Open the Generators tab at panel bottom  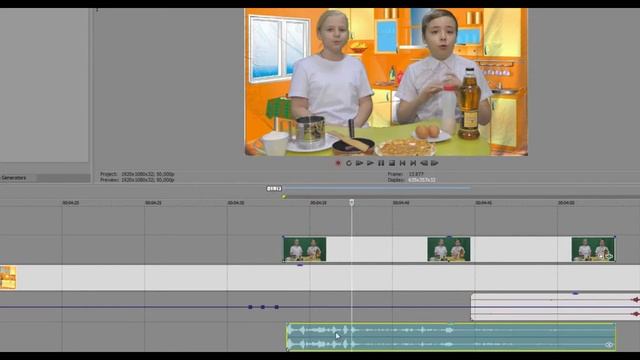14,178
